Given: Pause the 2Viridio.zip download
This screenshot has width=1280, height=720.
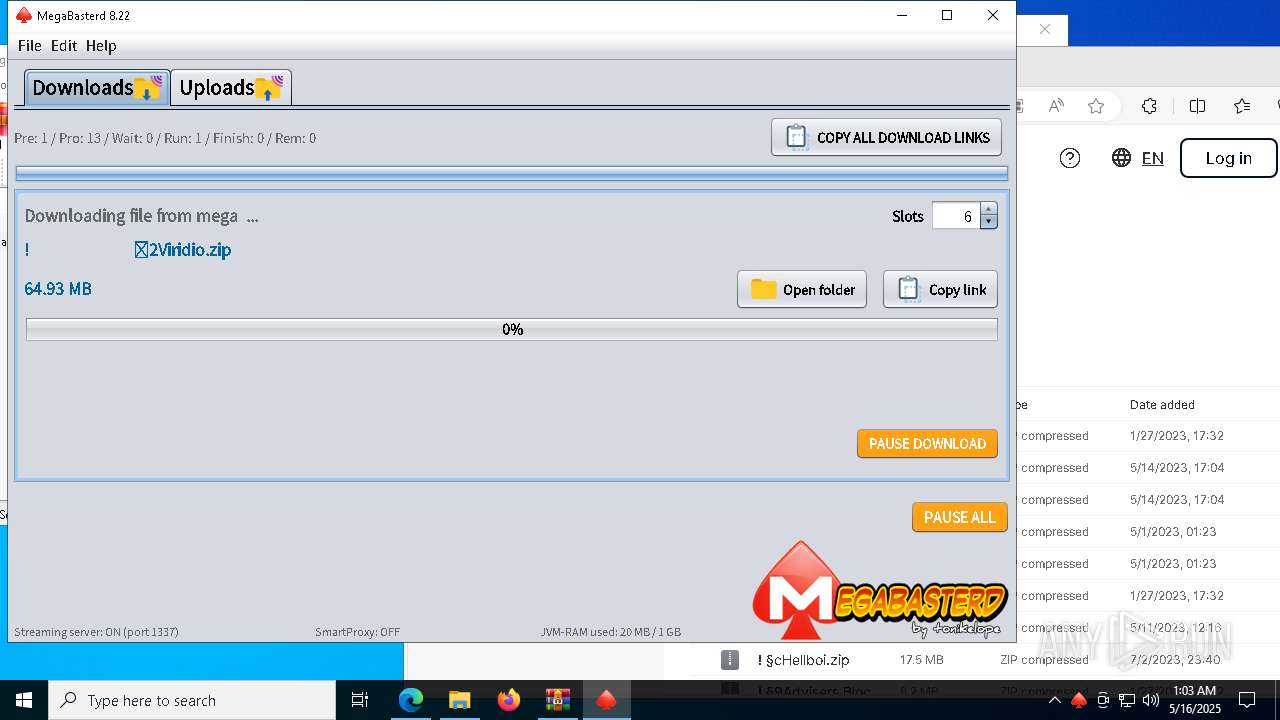Looking at the screenshot, I should point(927,443).
